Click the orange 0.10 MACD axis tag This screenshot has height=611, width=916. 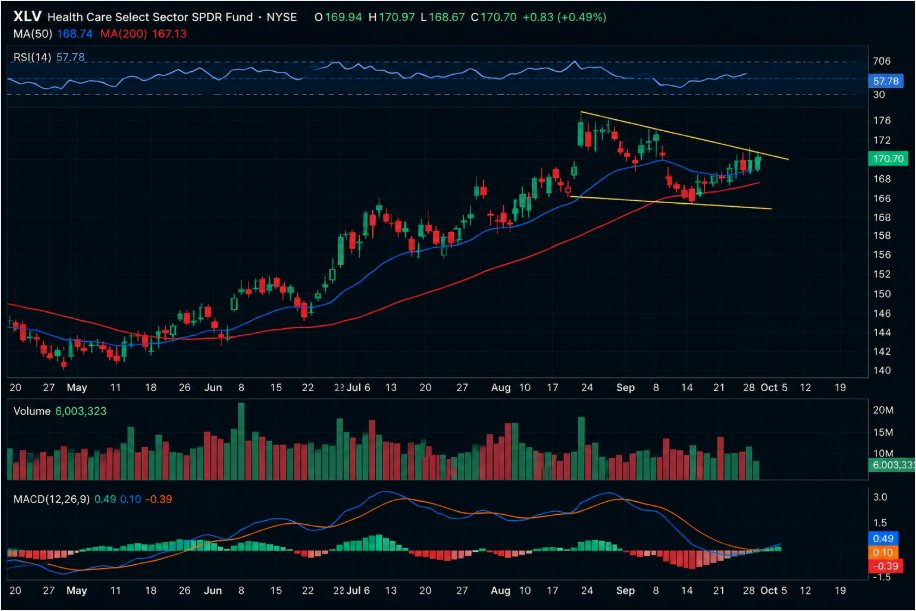(883, 552)
